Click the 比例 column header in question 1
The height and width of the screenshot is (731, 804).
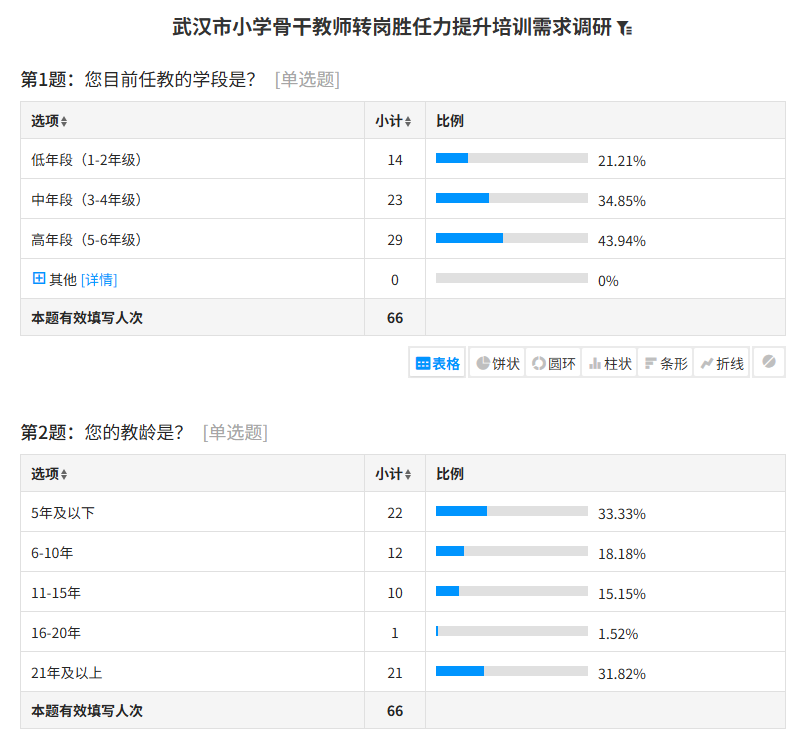click(450, 121)
